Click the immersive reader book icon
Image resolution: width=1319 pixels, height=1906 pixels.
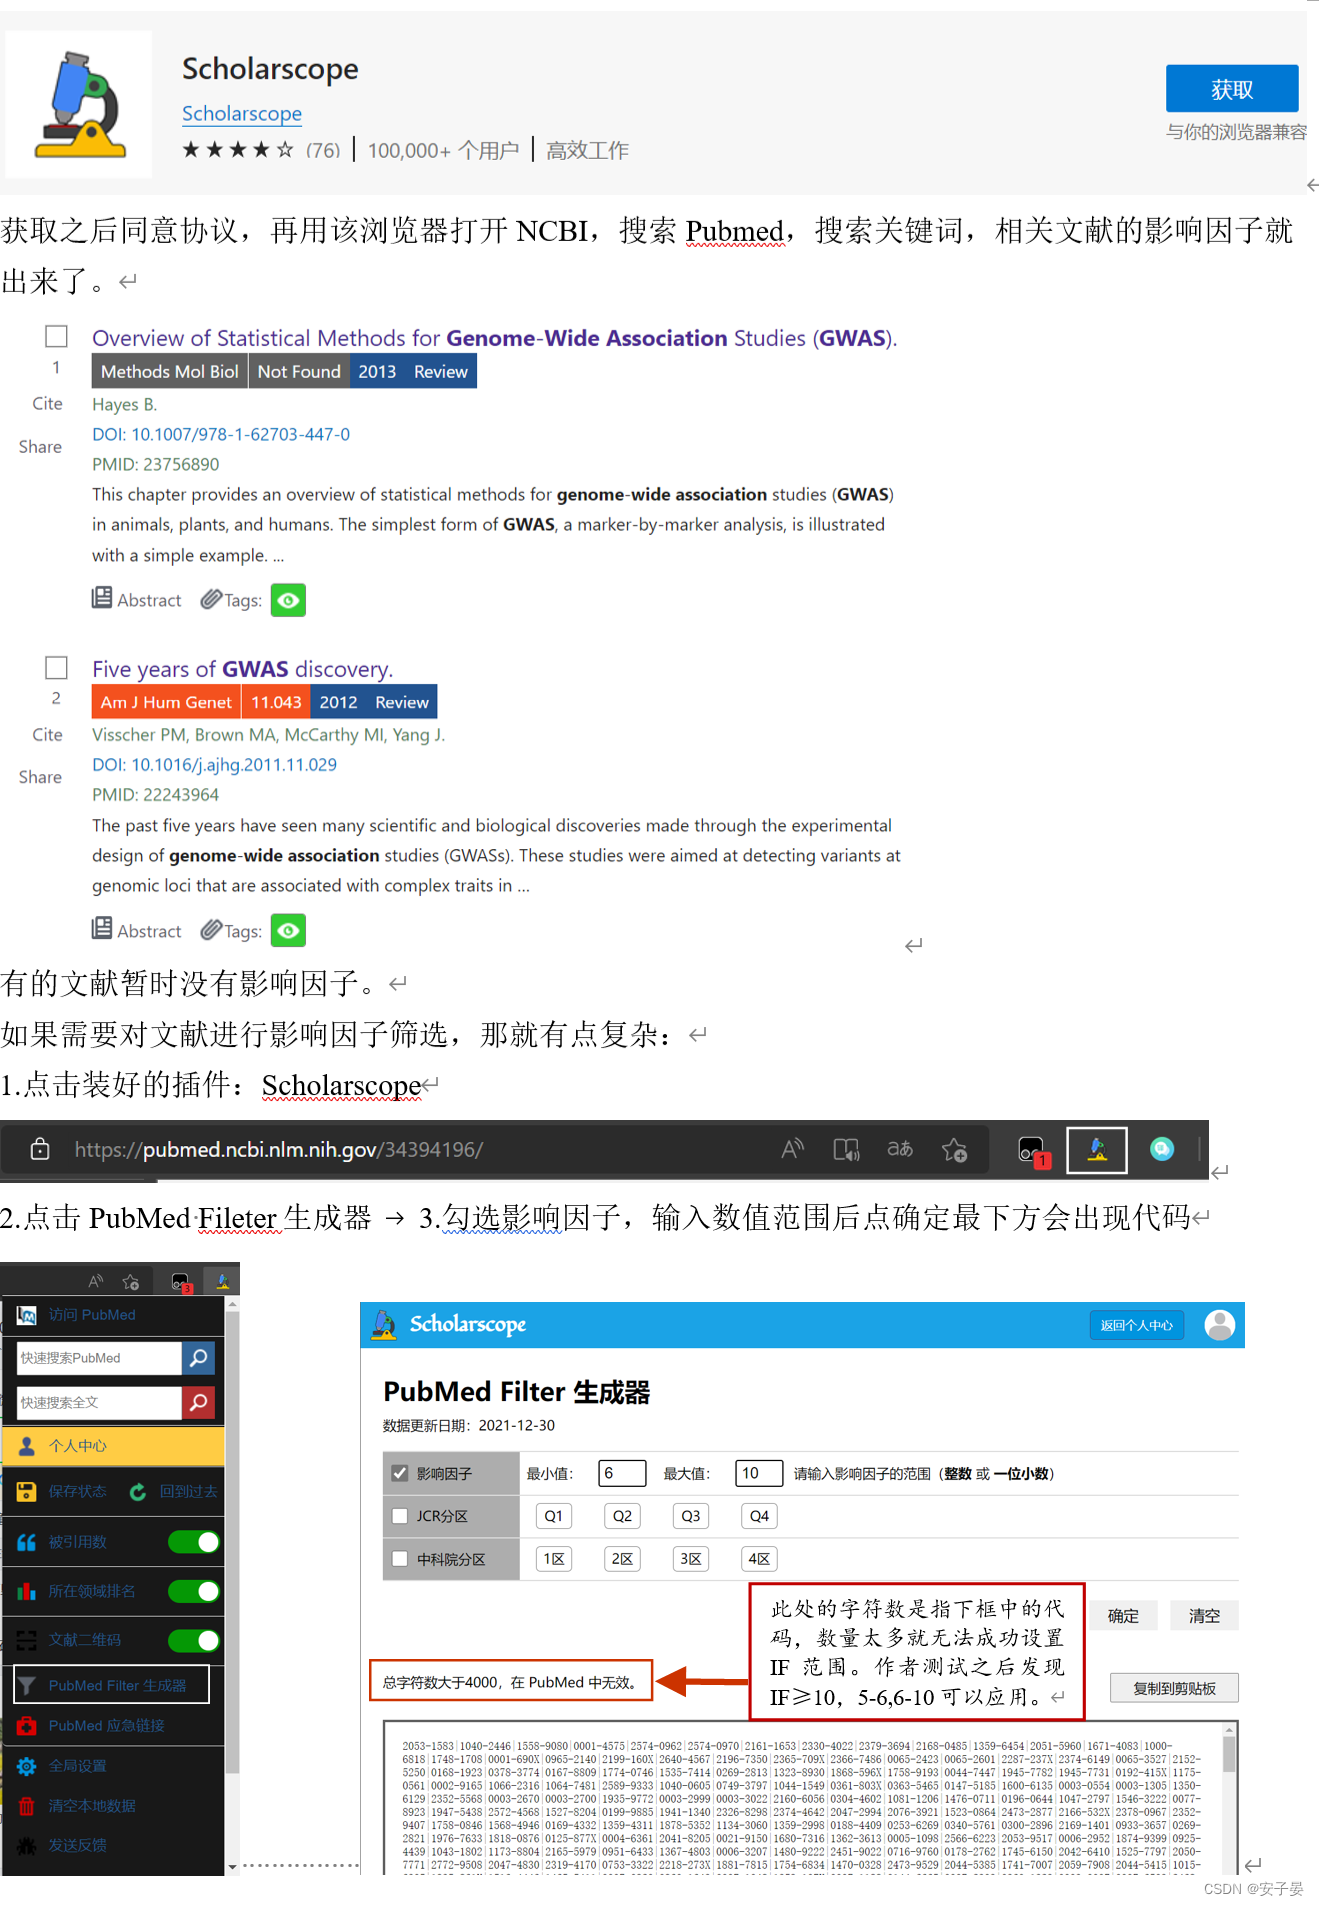(x=847, y=1150)
